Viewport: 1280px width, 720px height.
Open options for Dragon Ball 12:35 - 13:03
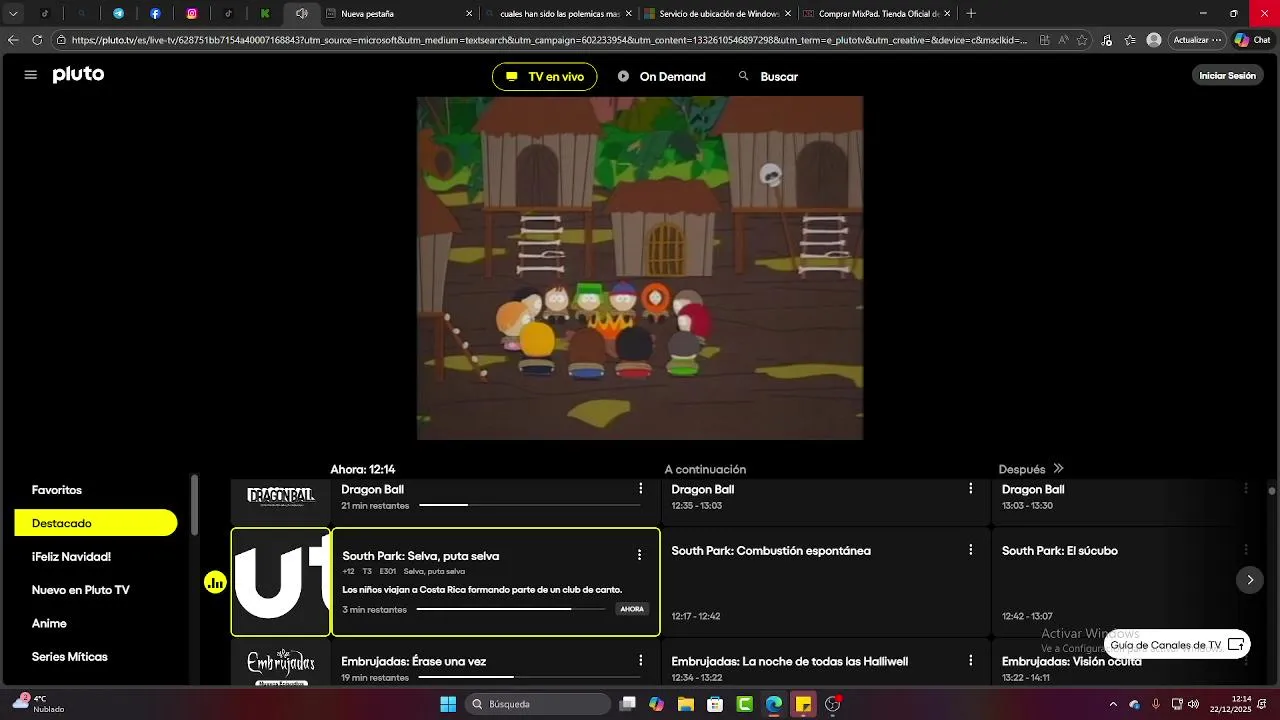(x=970, y=489)
